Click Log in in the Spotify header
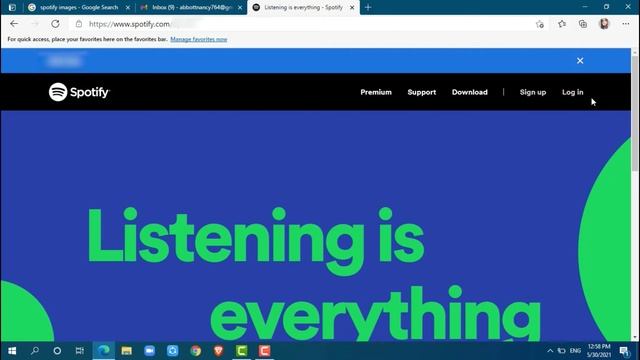Viewport: 640px width, 360px height. coord(573,92)
